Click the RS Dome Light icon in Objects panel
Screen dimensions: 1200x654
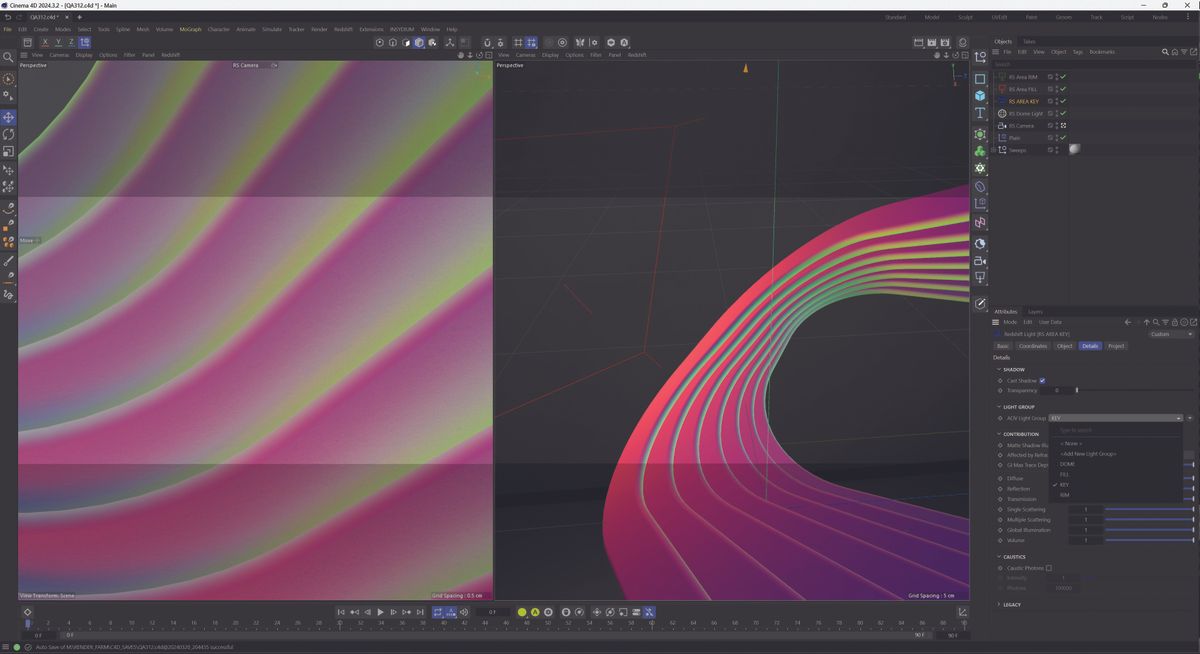click(1002, 113)
